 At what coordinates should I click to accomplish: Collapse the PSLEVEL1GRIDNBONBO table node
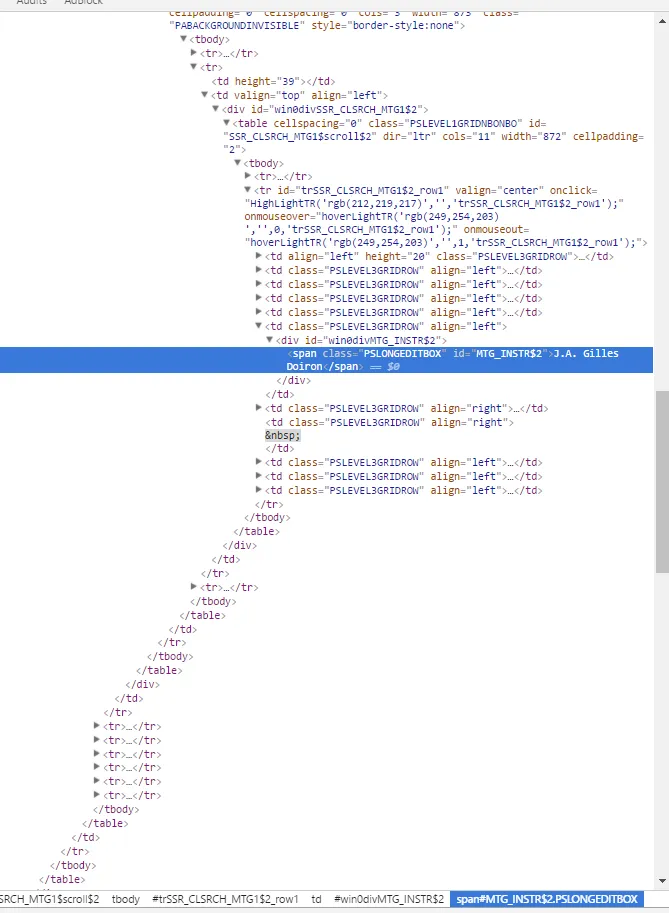[226, 123]
